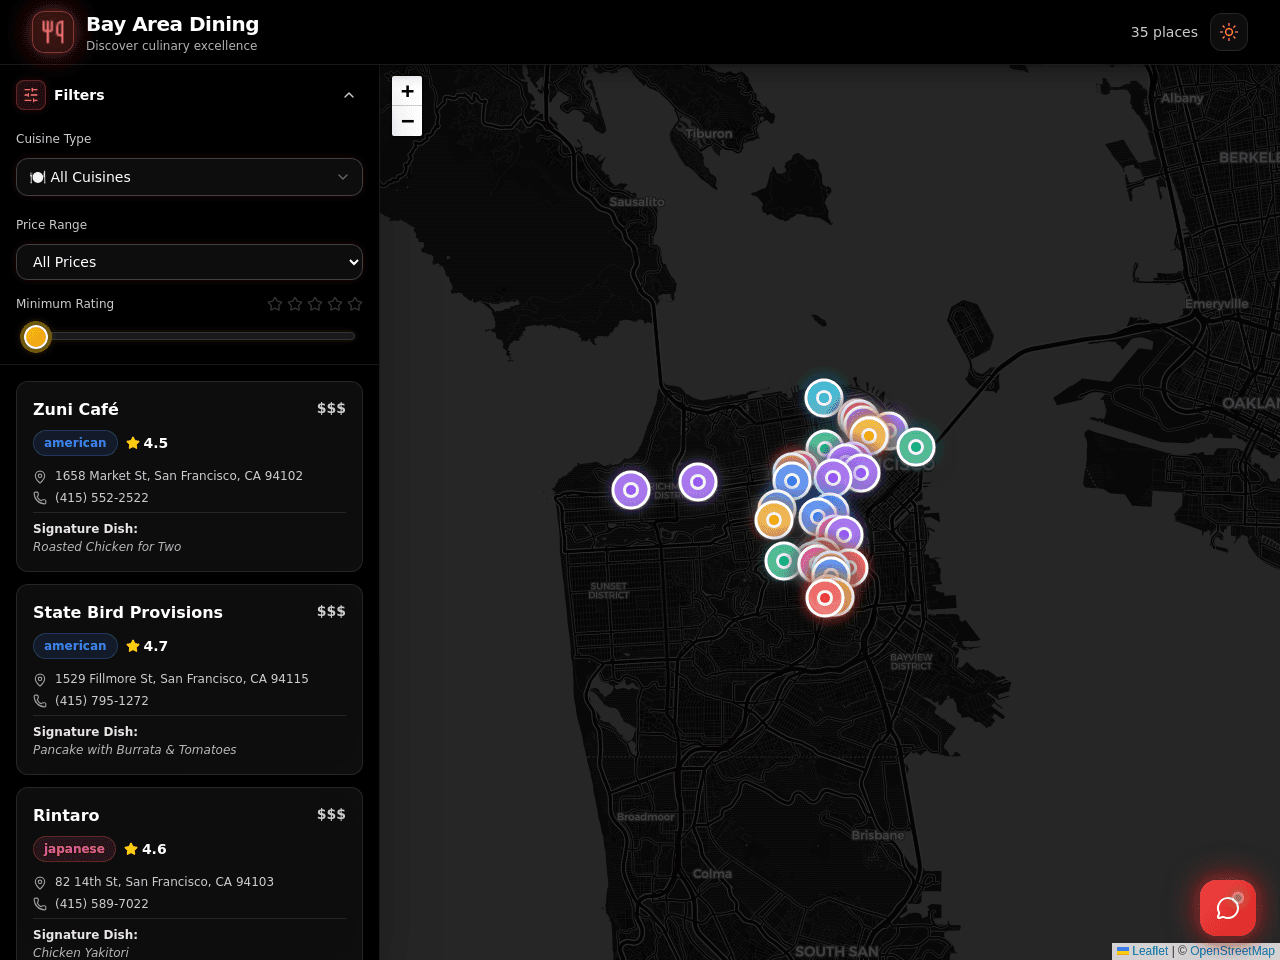Toggle the light/dark theme sun icon
1280x960 pixels.
[1229, 32]
